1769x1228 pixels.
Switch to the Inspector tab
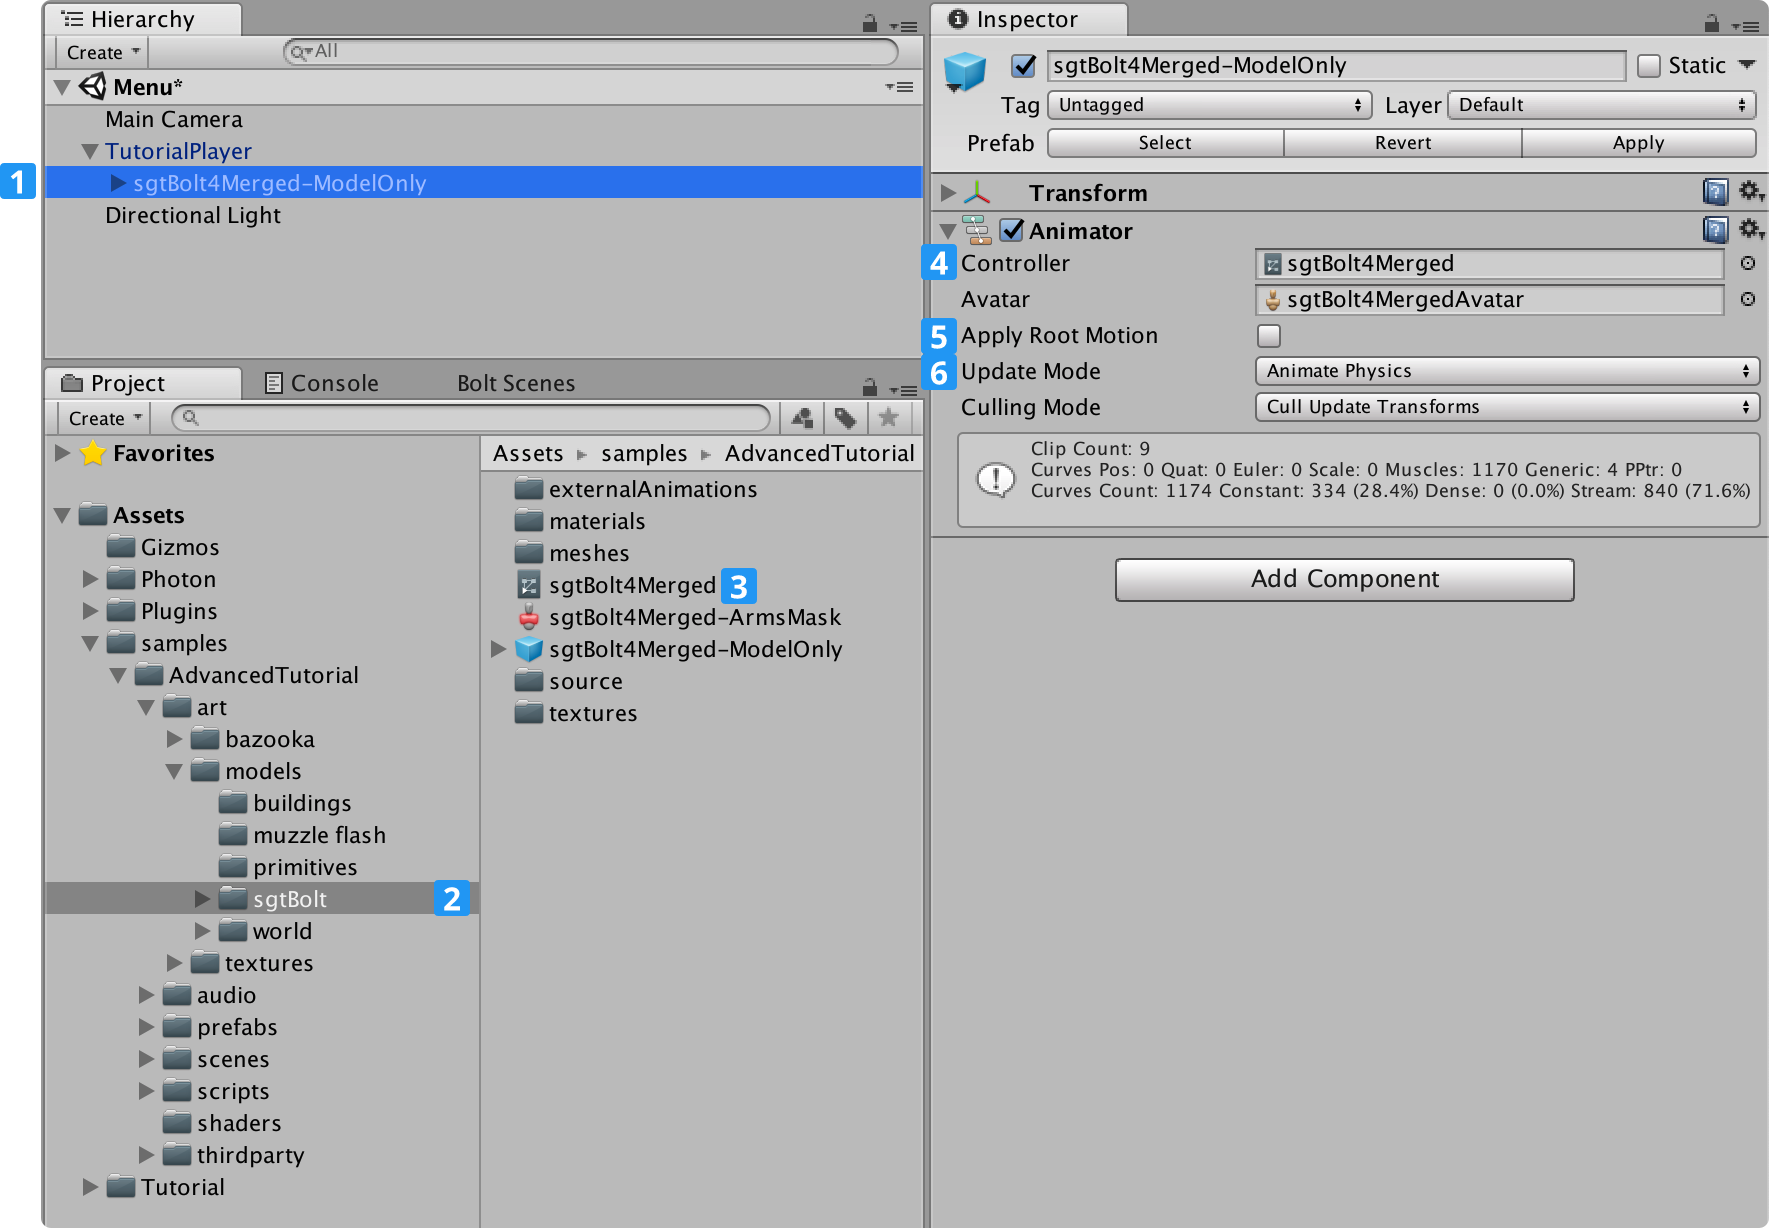point(1028,20)
